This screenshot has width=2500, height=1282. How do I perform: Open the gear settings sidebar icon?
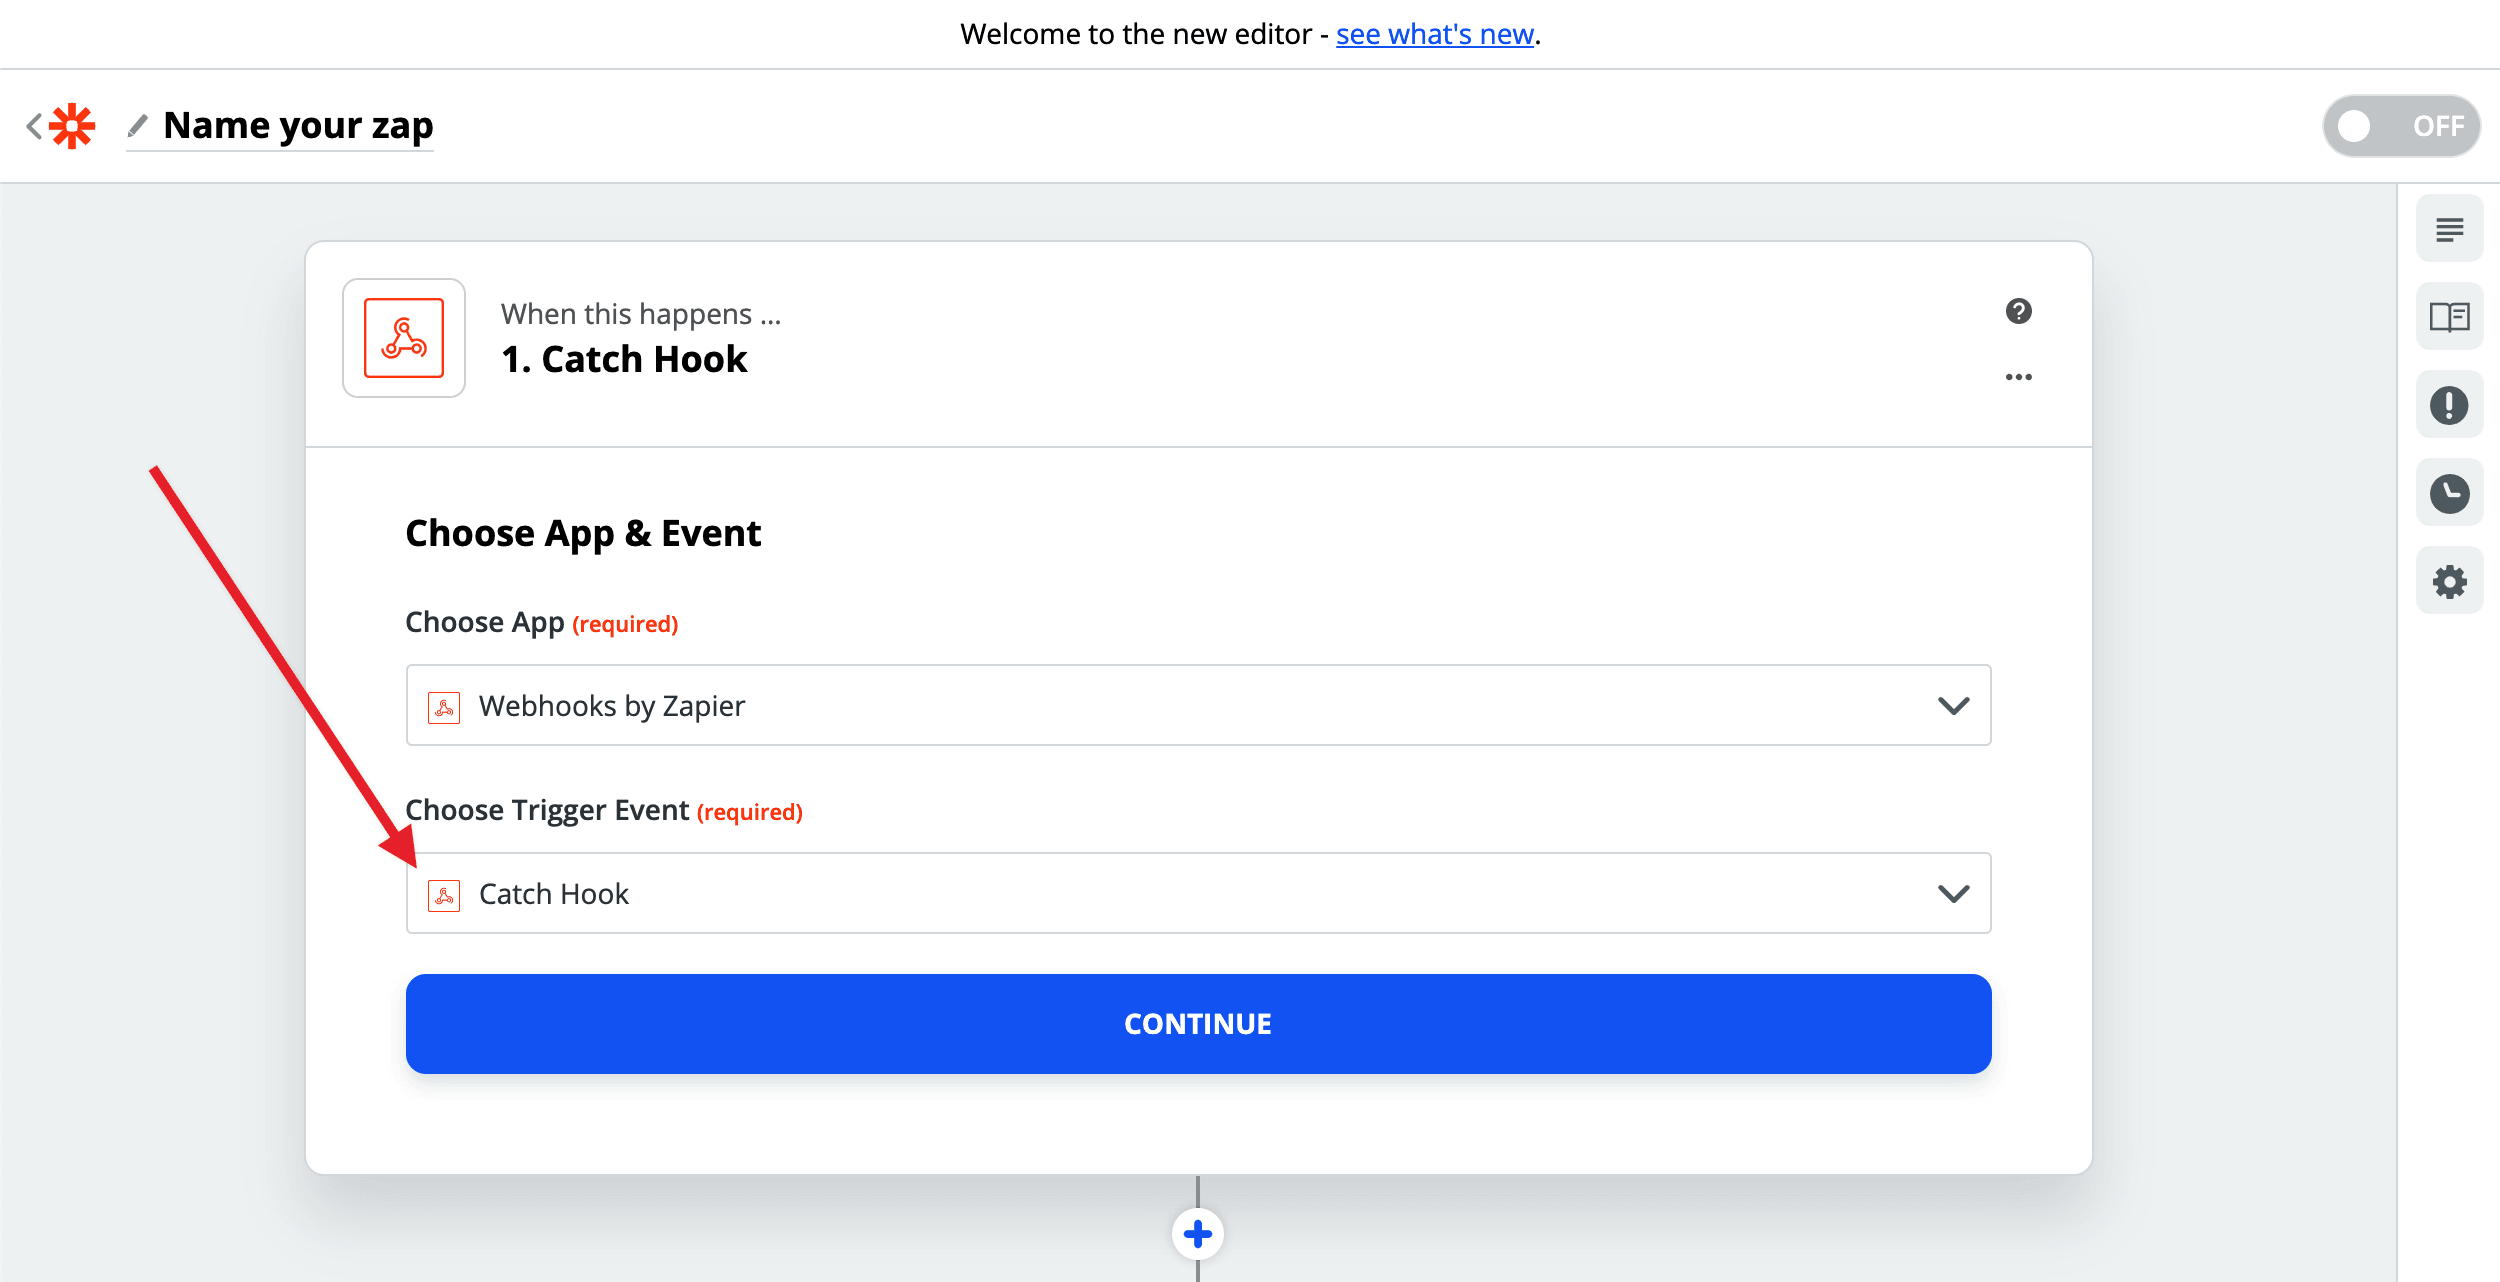pyautogui.click(x=2449, y=581)
